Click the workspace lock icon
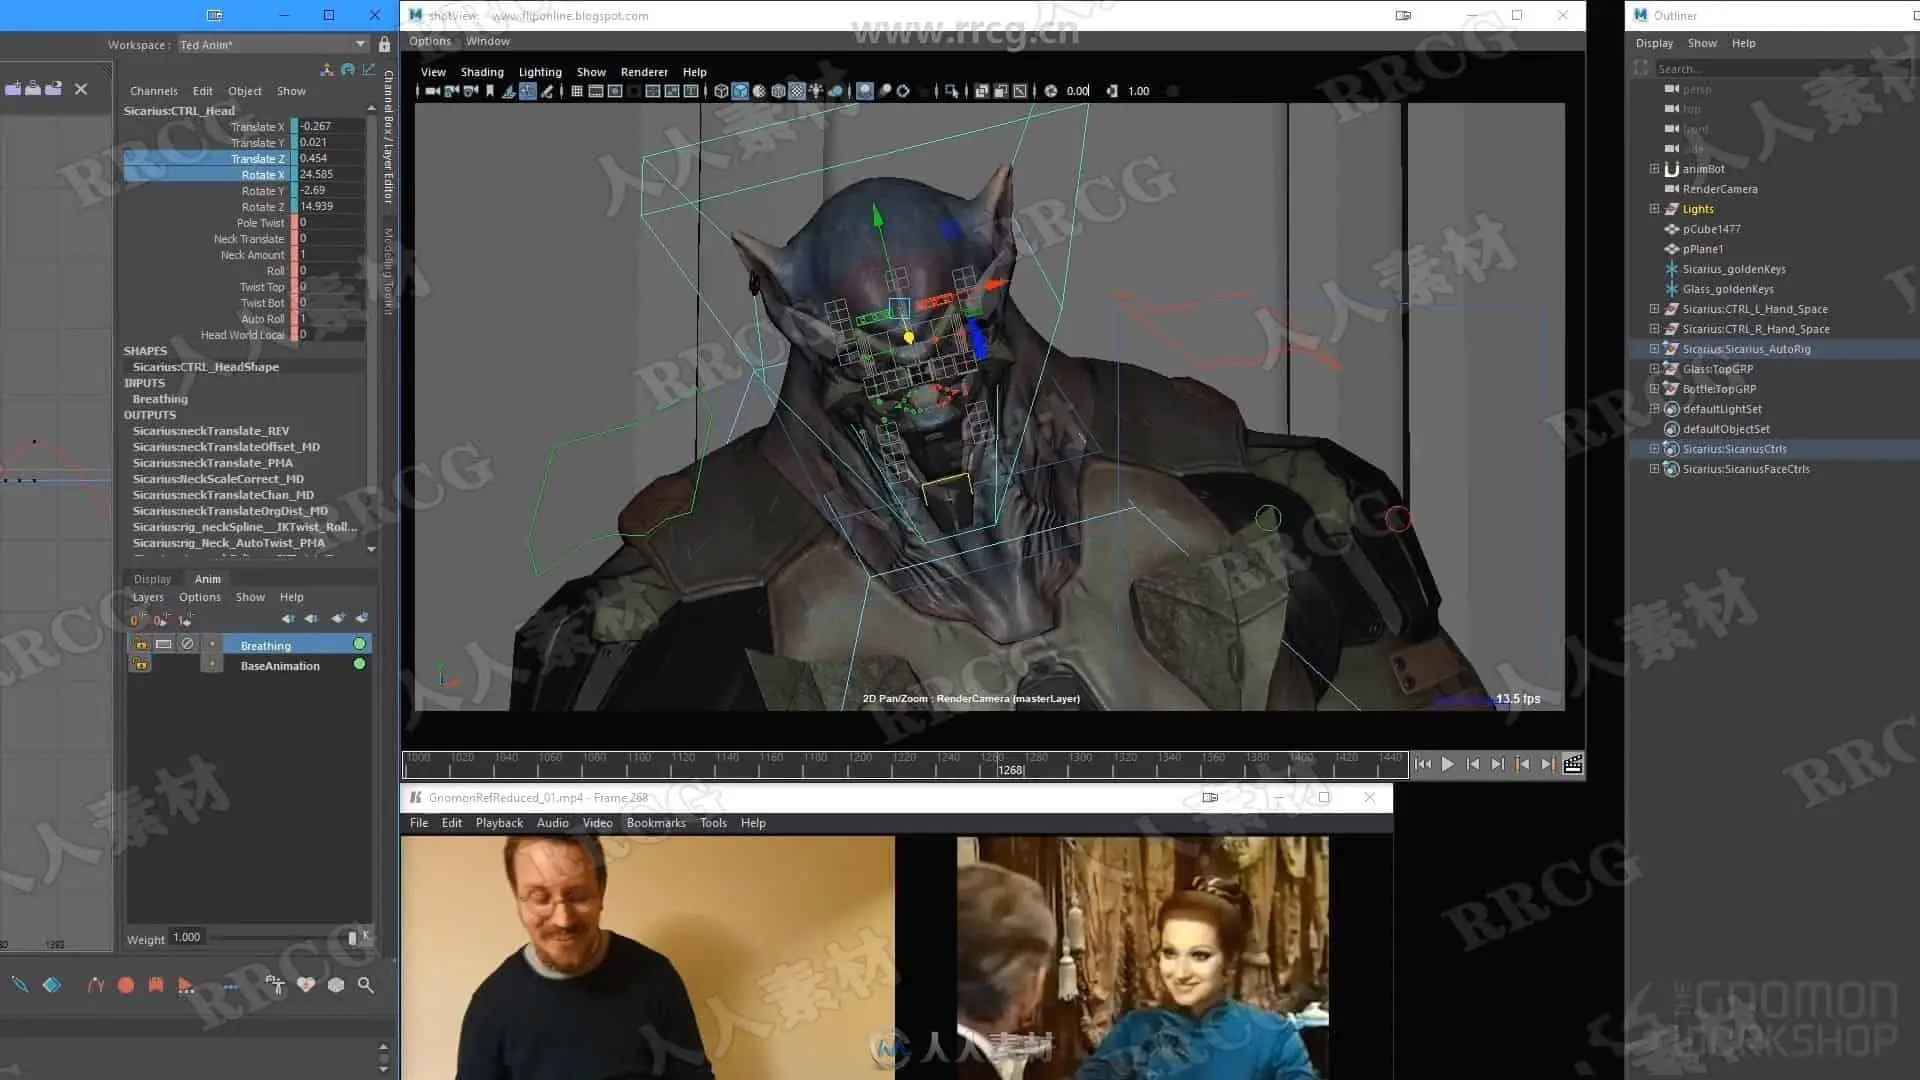The width and height of the screenshot is (1920, 1080). point(384,45)
